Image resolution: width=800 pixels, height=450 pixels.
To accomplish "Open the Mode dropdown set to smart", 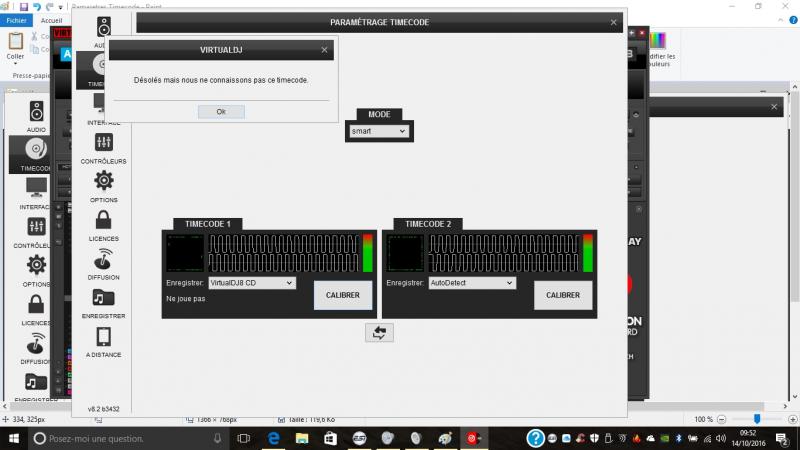I will (x=378, y=131).
